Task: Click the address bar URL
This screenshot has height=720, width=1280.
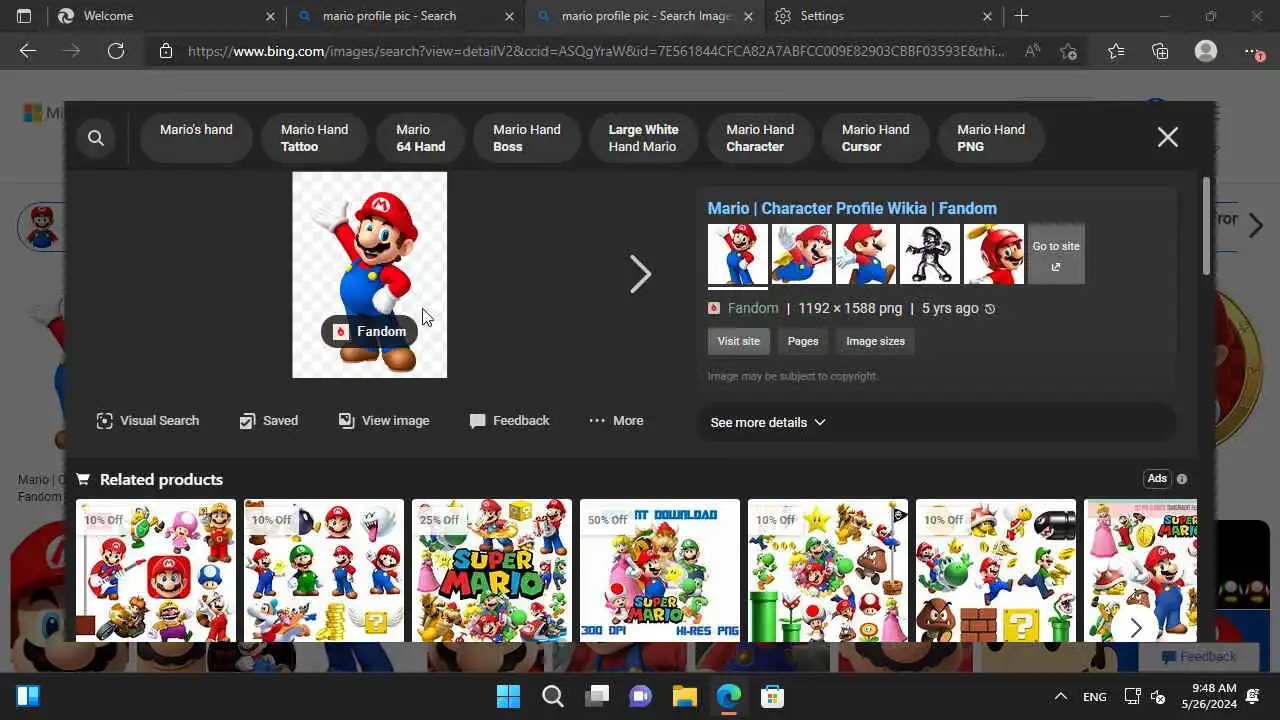Action: (596, 51)
